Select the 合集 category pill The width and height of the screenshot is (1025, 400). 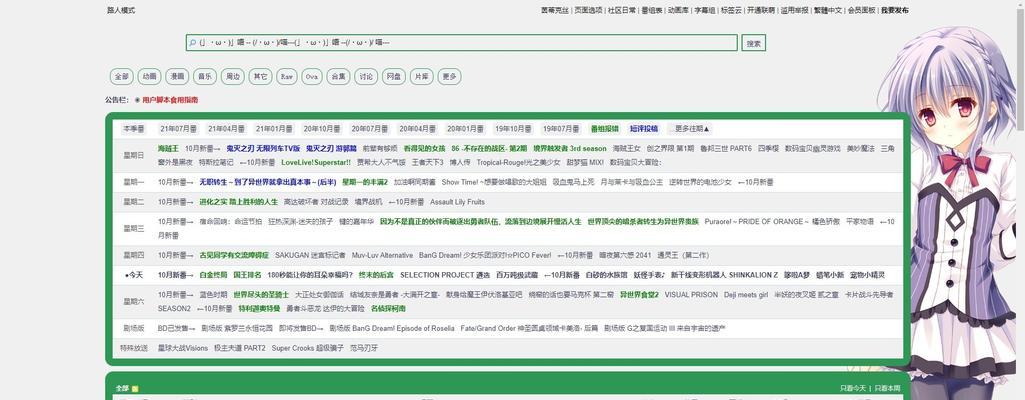338,76
